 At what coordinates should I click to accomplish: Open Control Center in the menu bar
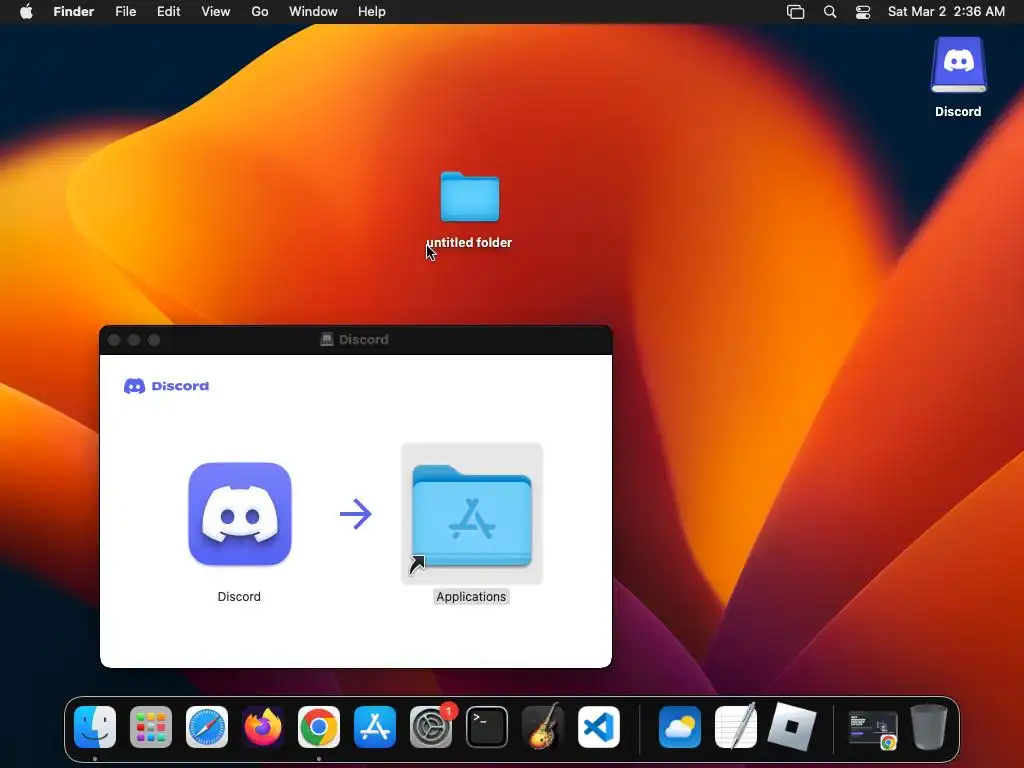(863, 12)
